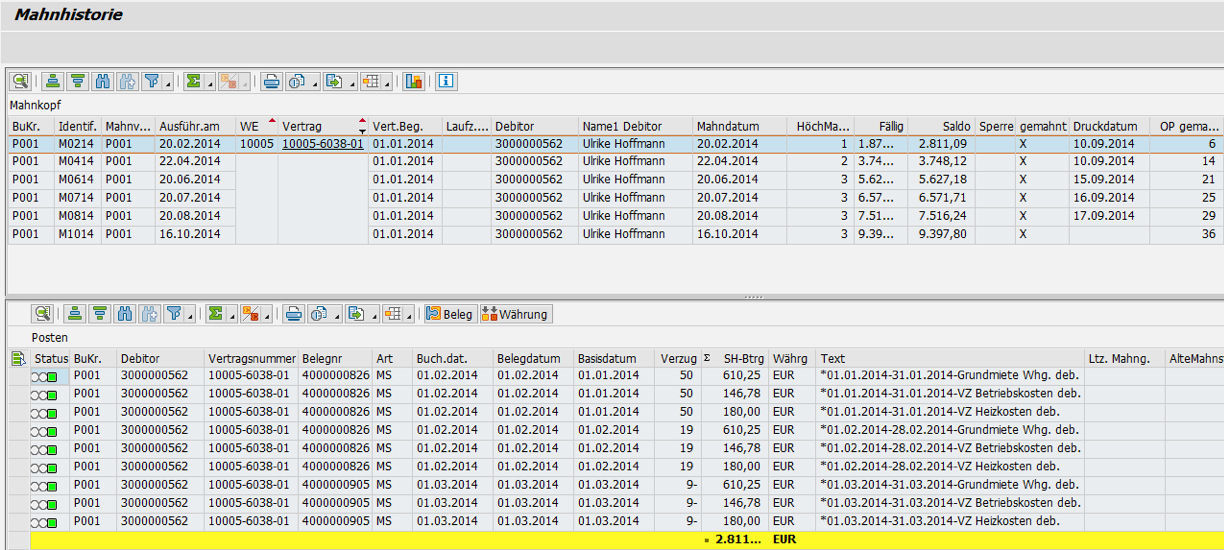
Task: Expand Total dropdown arrow in Mahnkopf toolbar
Action: click(210, 82)
